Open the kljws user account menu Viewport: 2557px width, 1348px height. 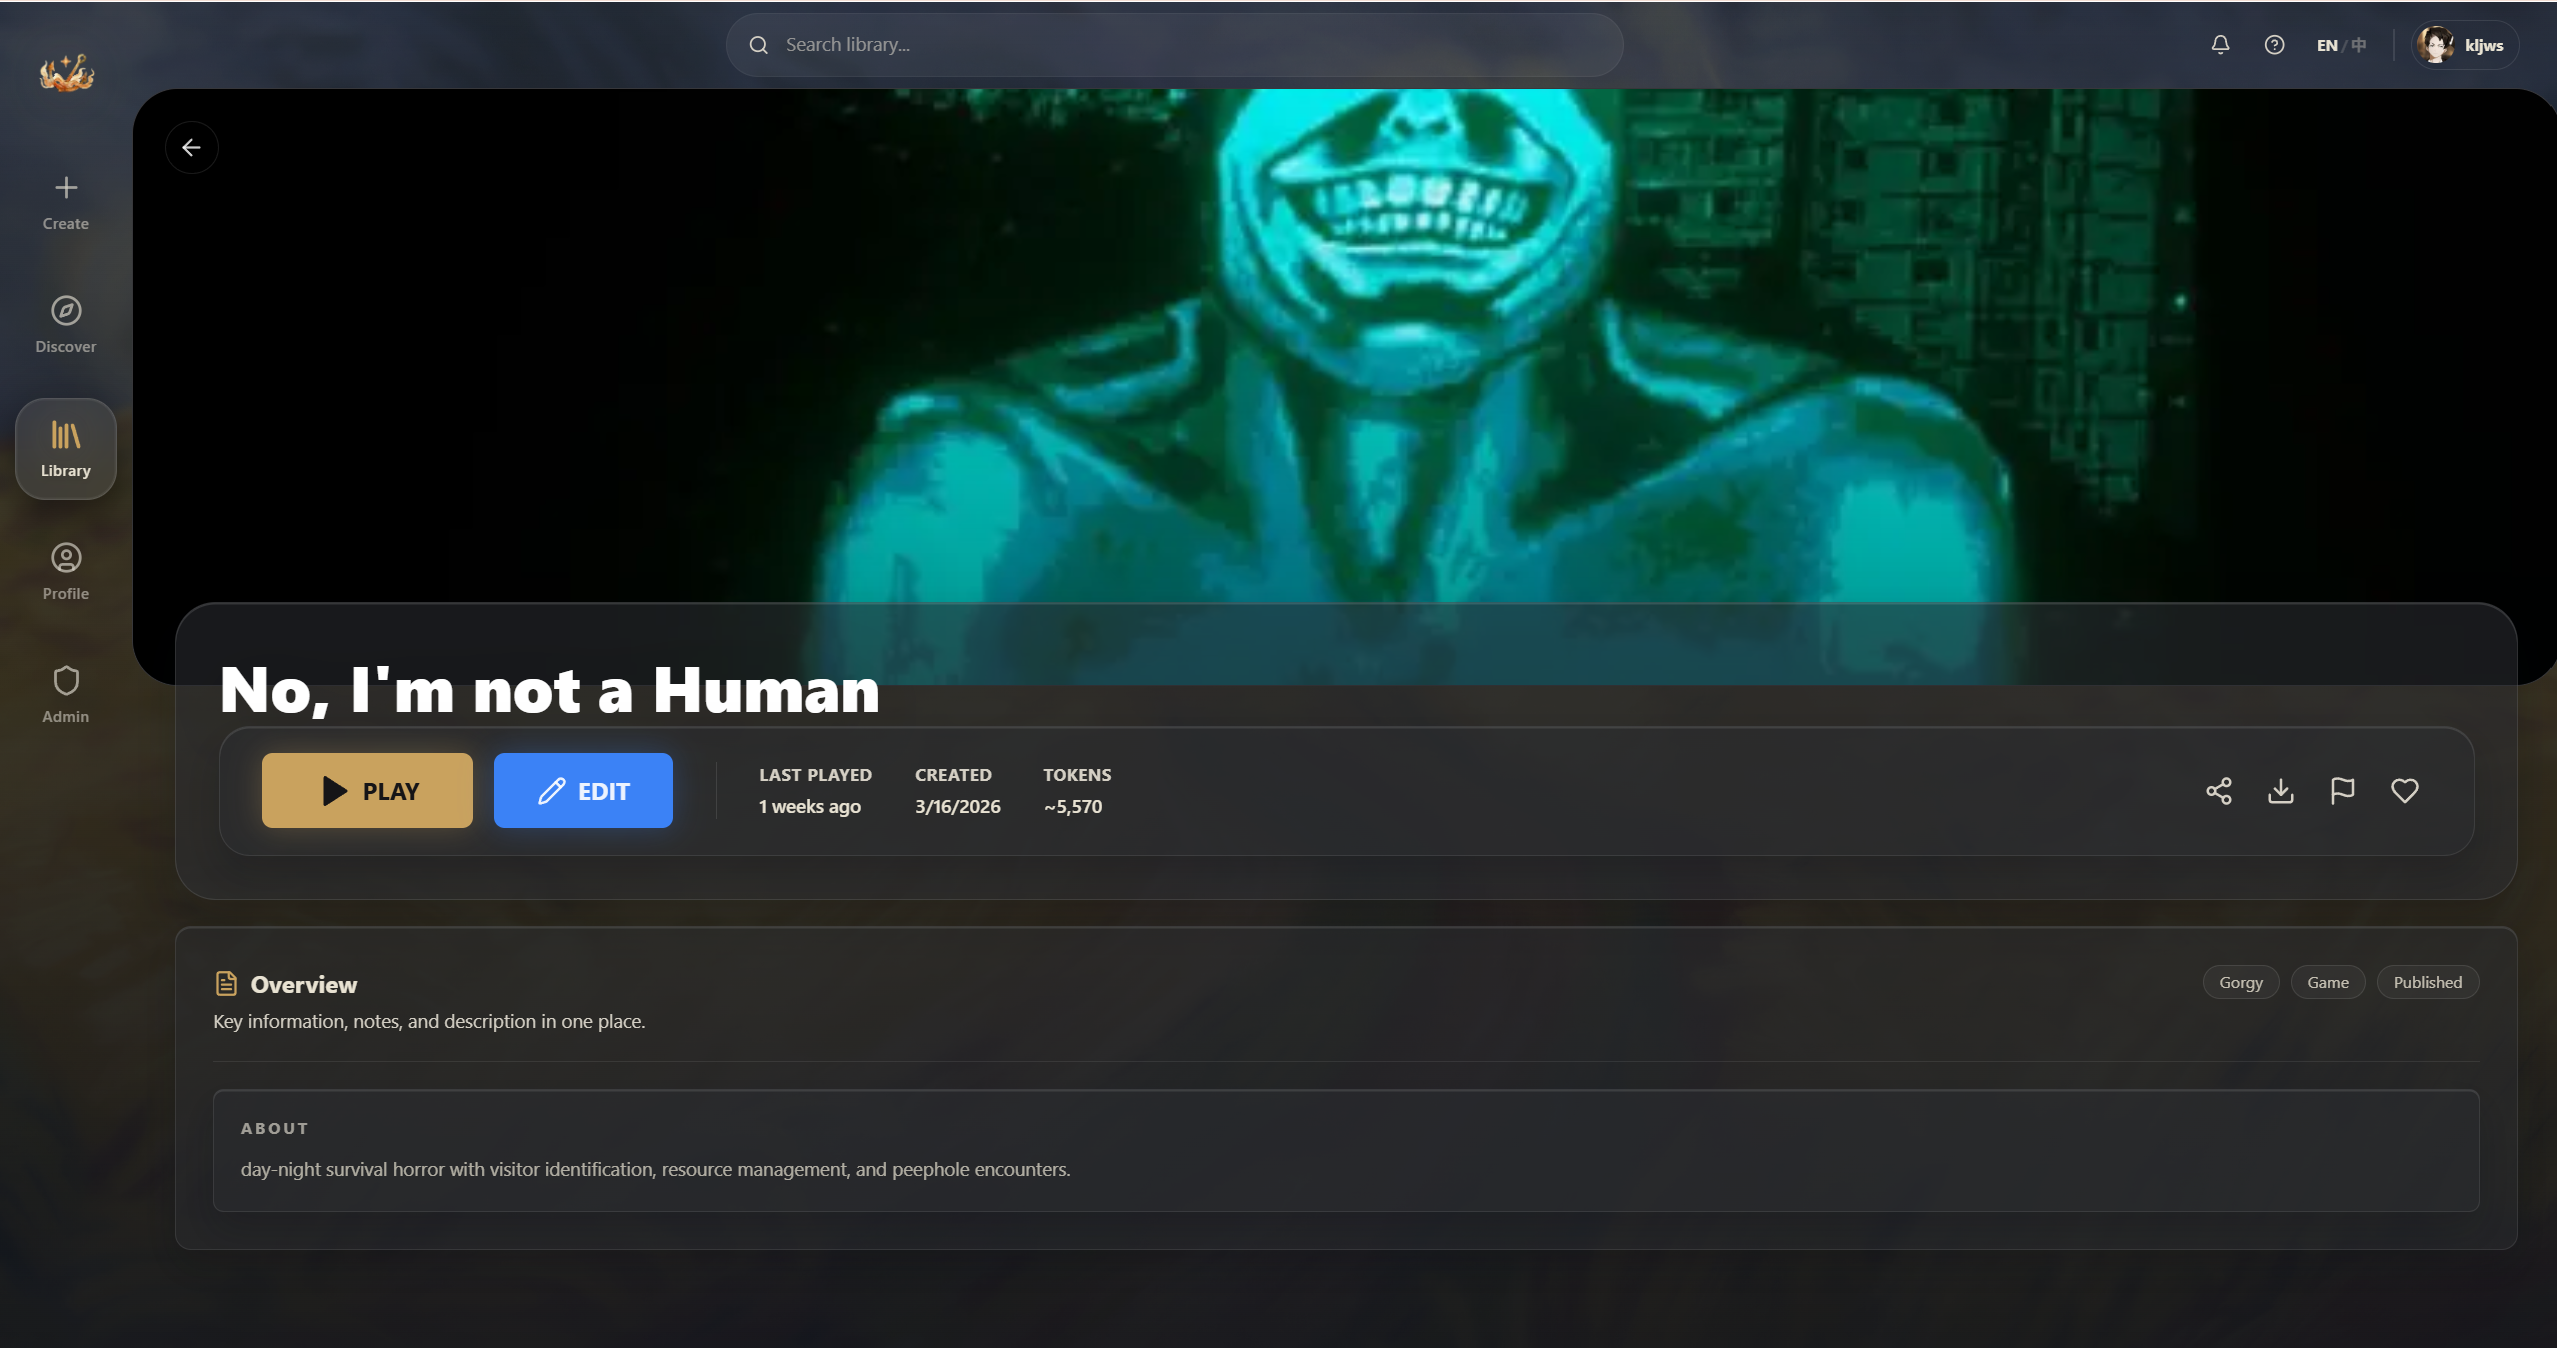click(2463, 45)
